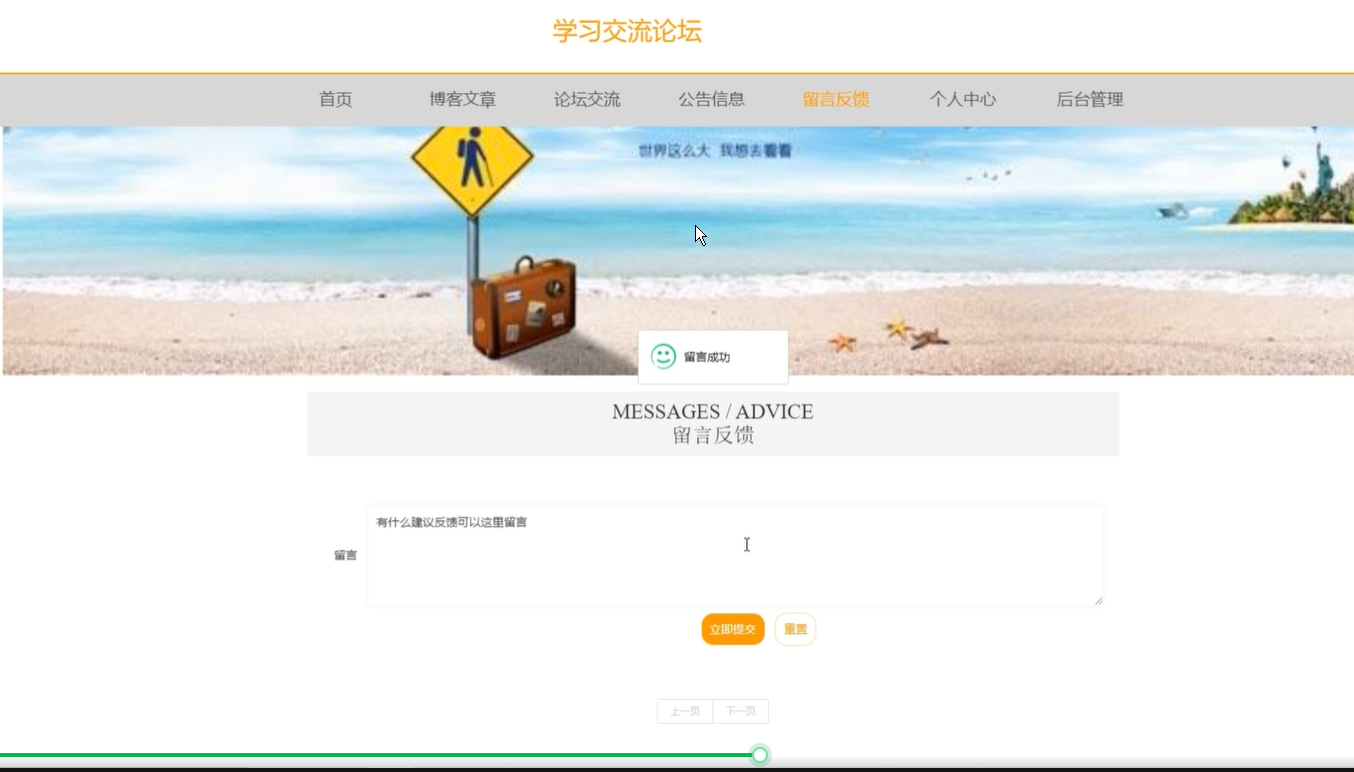The width and height of the screenshot is (1354, 772).
Task: Go to 博客文章 in the navigation bar
Action: (x=462, y=99)
